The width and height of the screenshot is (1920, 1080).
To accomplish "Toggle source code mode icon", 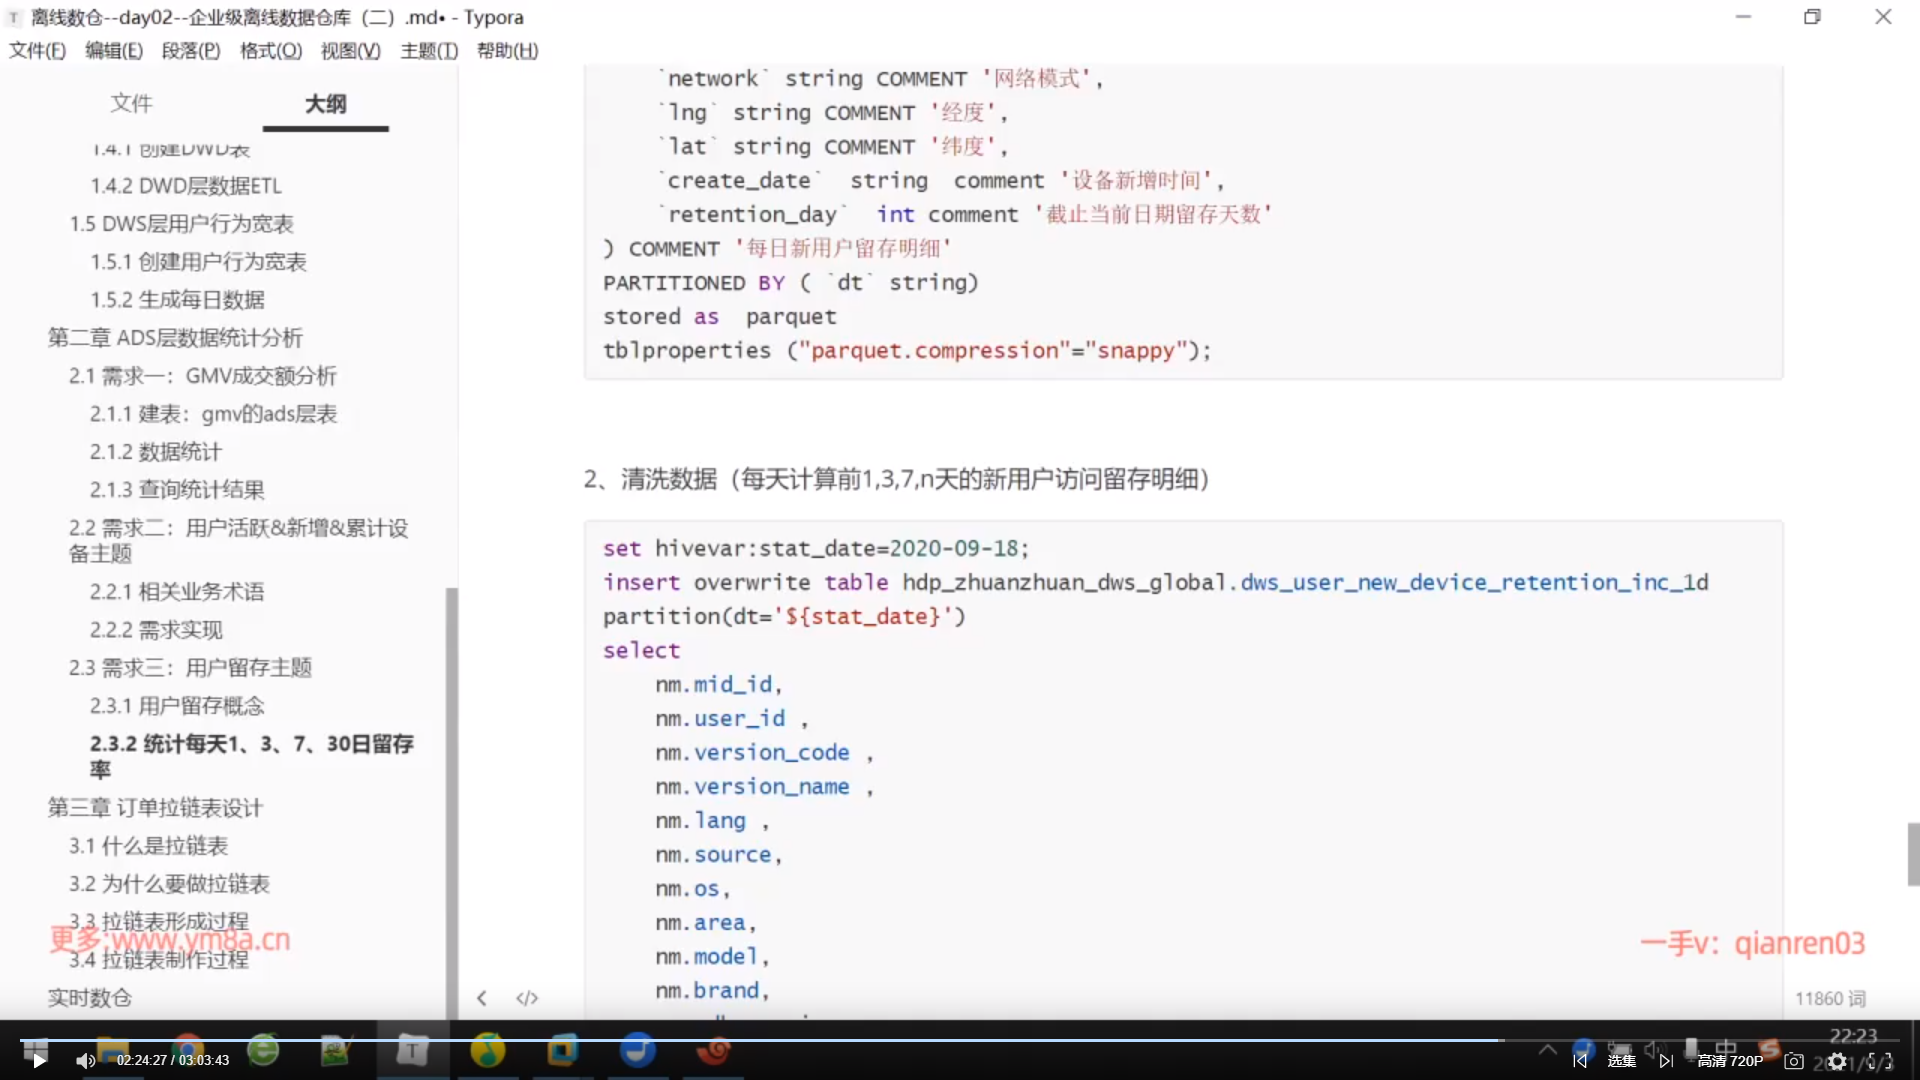I will point(527,998).
